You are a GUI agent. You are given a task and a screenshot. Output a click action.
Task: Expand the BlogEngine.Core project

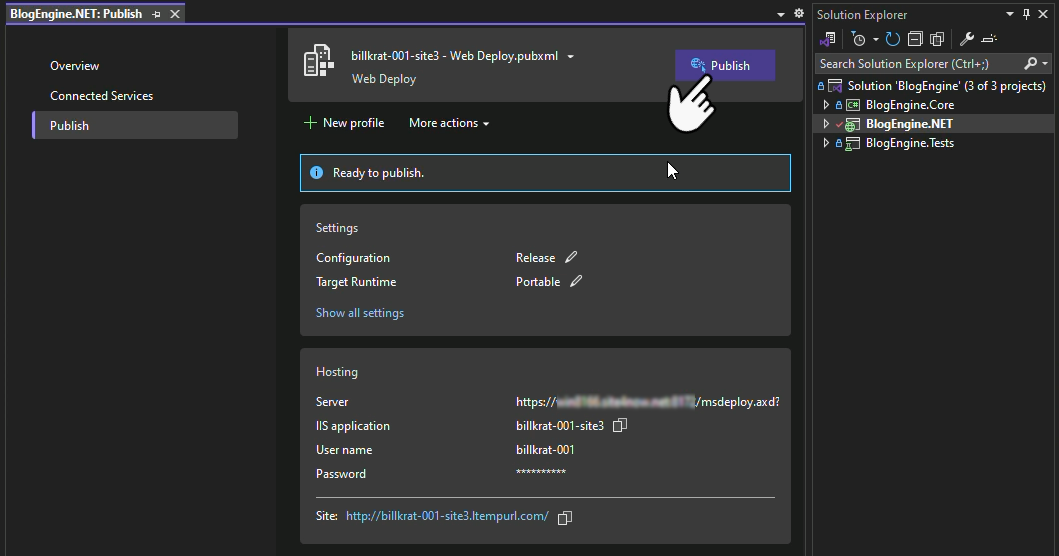pos(825,105)
